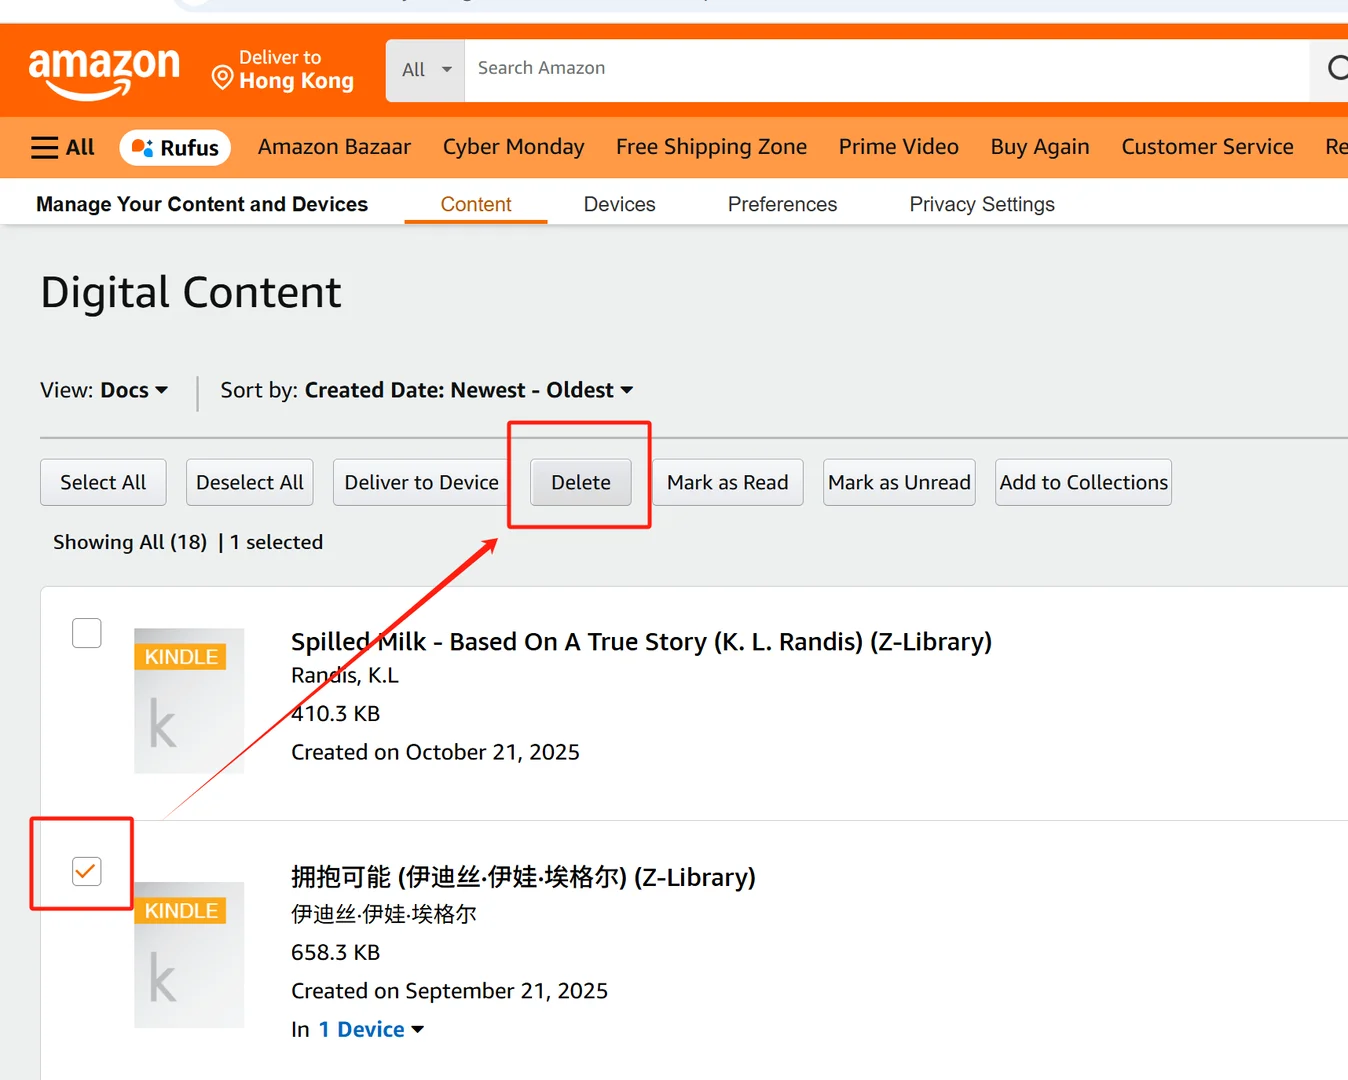Open the hamburger All menu
Screen dimensions: 1348x1080
coord(62,147)
